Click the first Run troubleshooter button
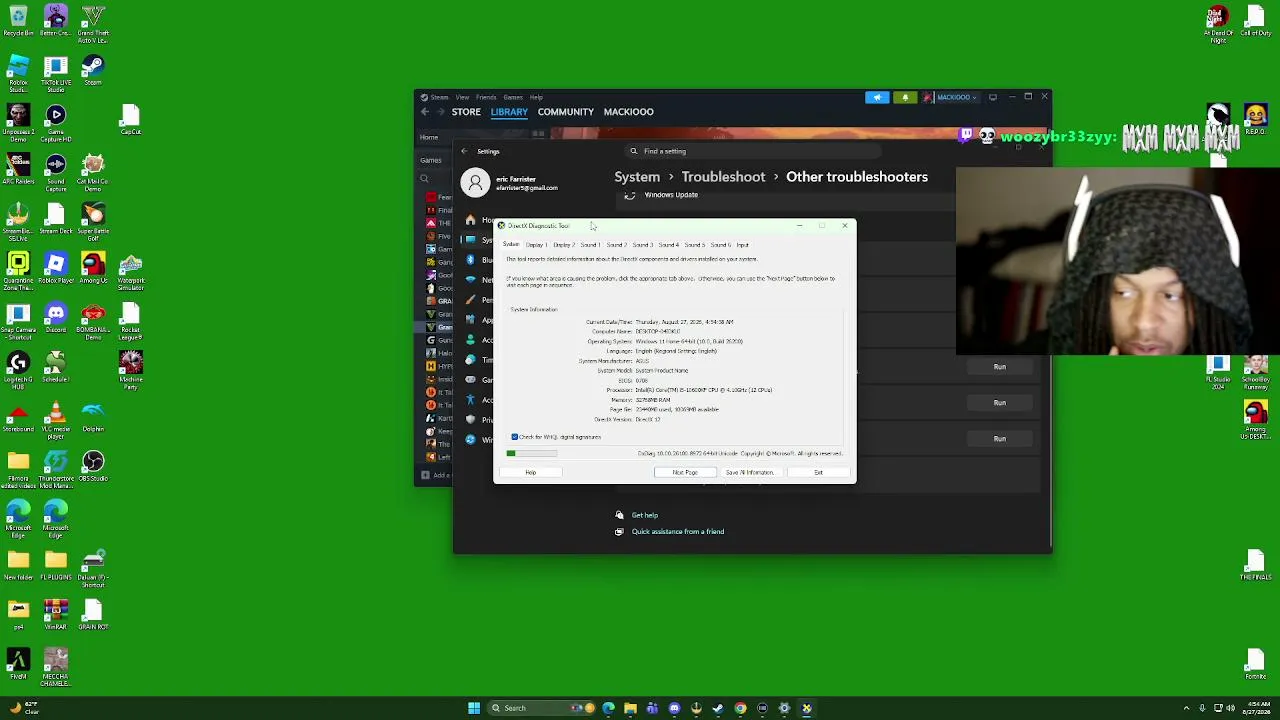 1000,367
